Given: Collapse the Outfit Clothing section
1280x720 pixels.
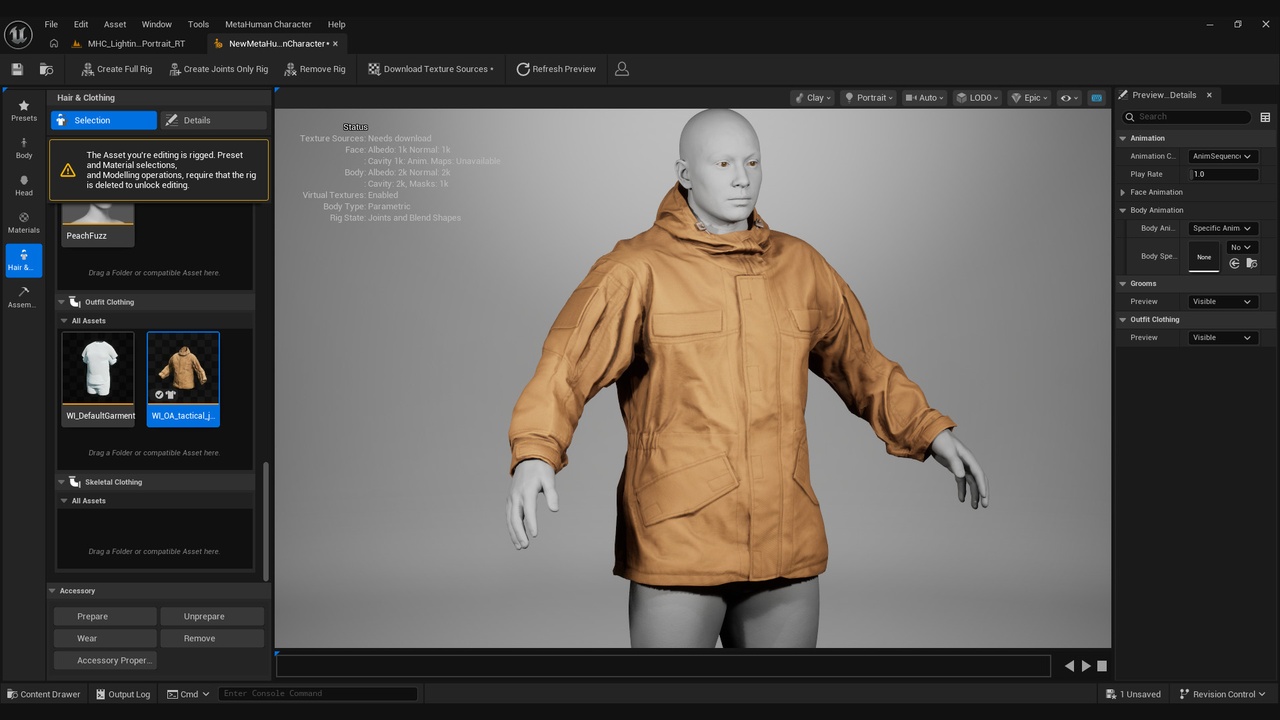Looking at the screenshot, I should click(x=61, y=302).
